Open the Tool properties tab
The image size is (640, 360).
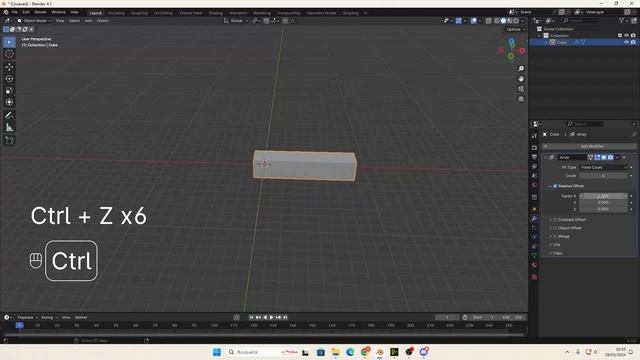pos(534,136)
